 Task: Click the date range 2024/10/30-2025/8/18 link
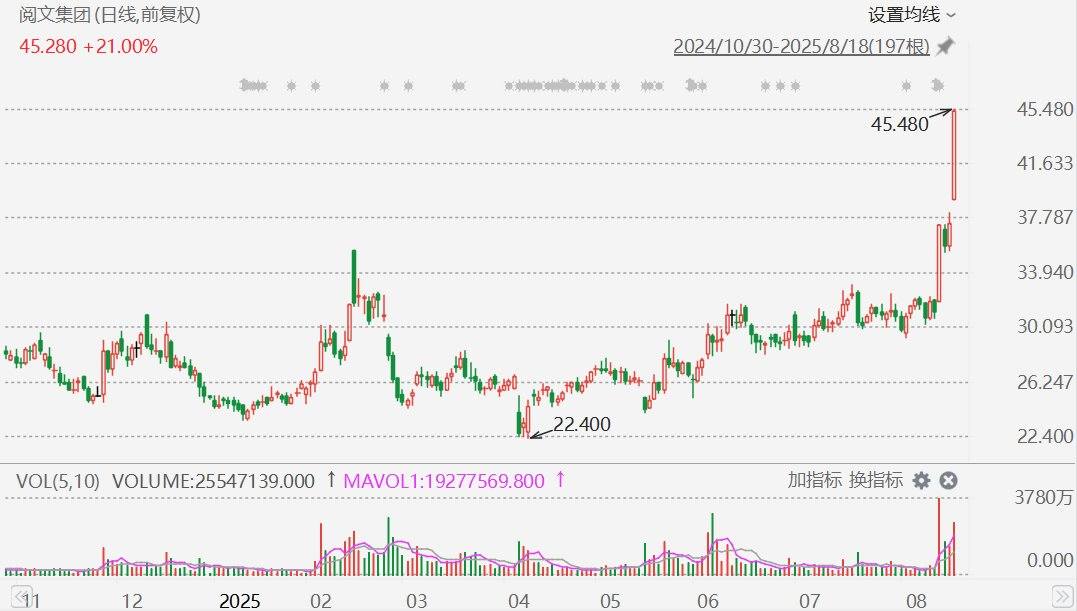coord(801,47)
